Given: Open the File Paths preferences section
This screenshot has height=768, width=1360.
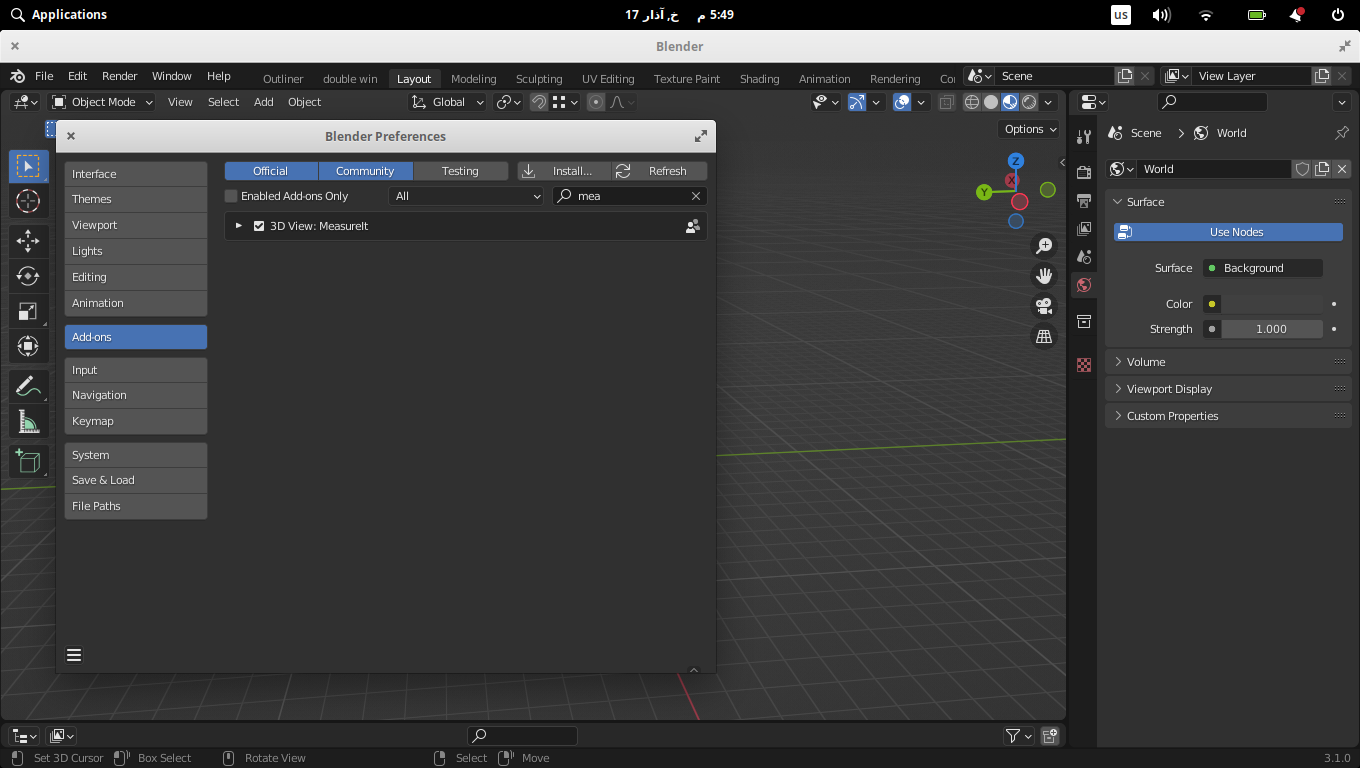Looking at the screenshot, I should point(136,506).
